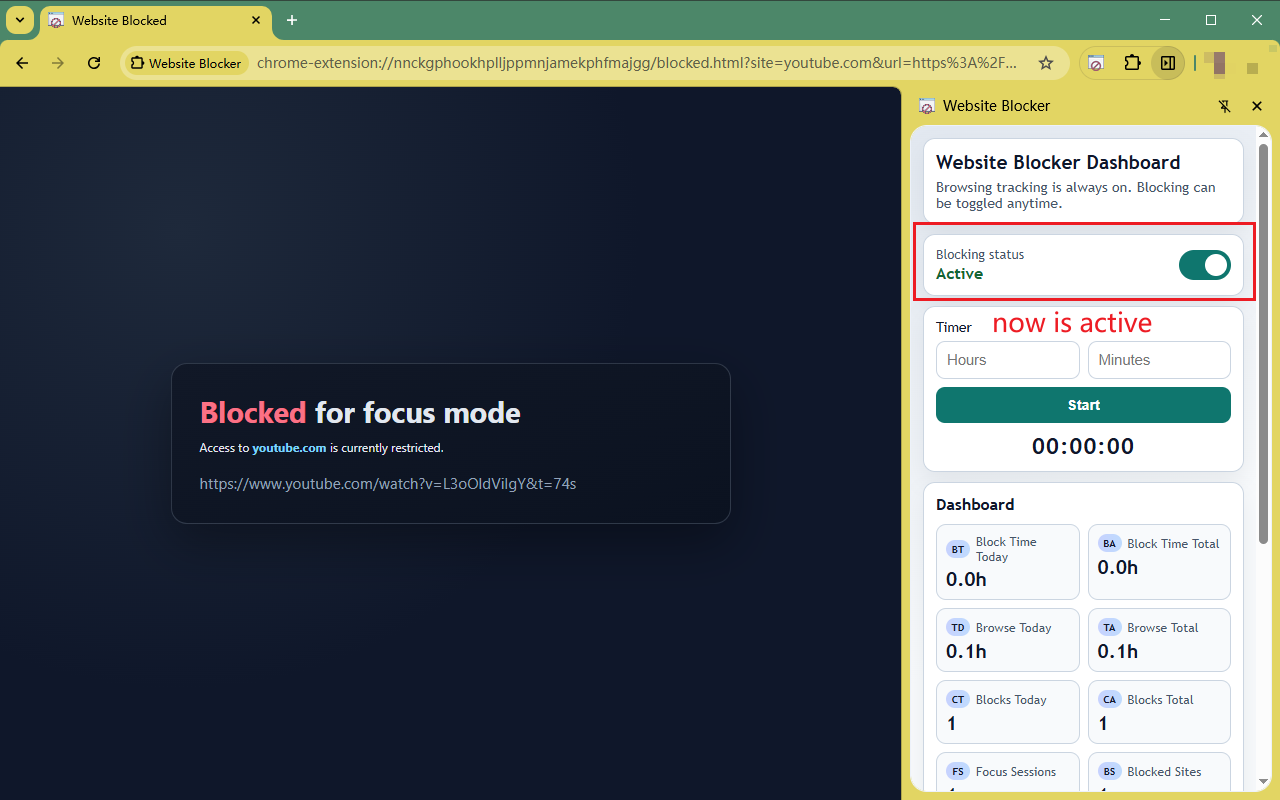
Task: Select the Website Blocked tab
Action: pos(156,20)
